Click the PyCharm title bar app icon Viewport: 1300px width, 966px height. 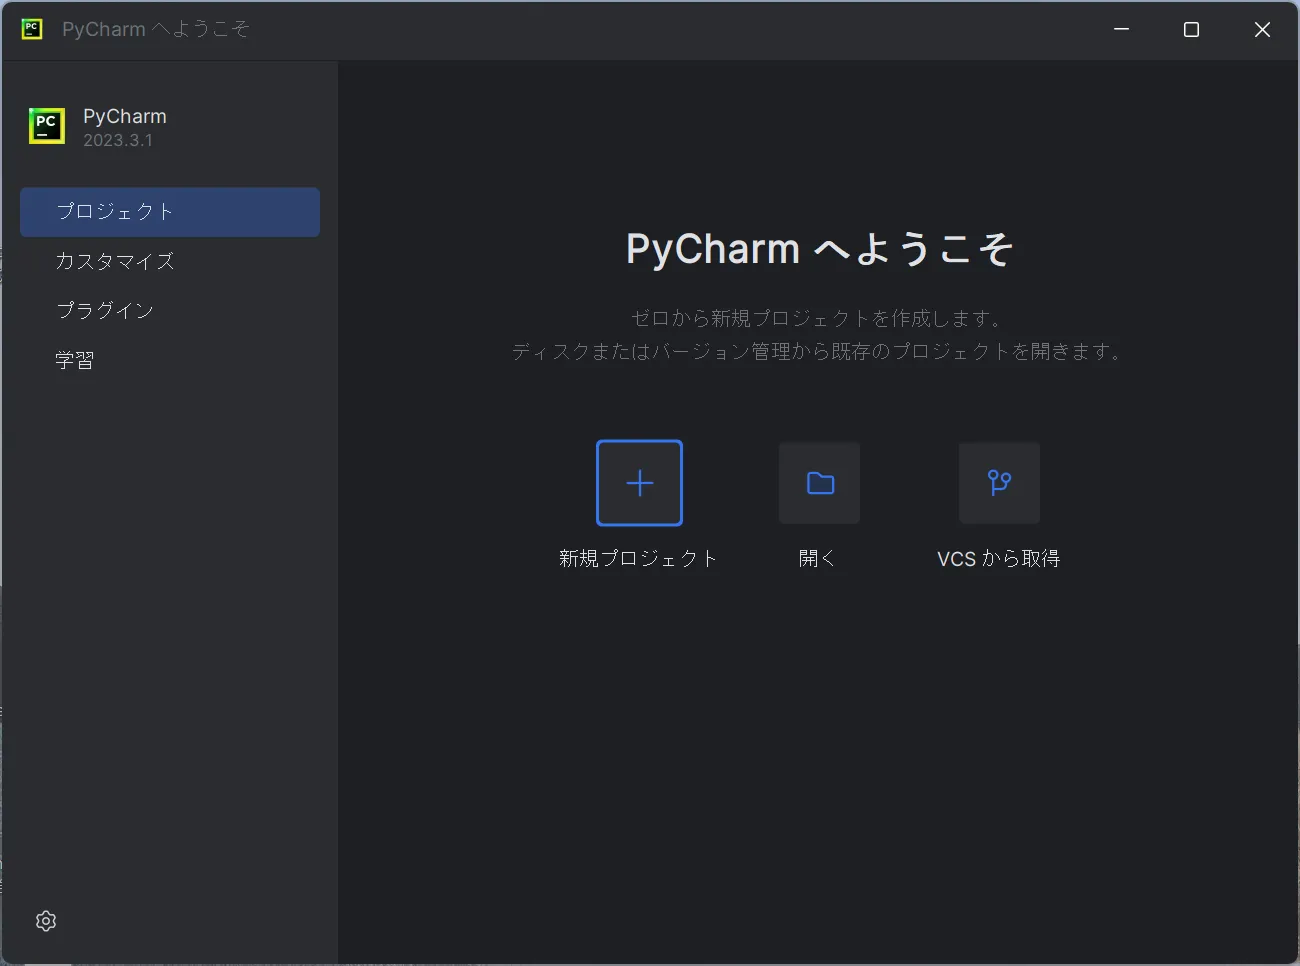32,29
